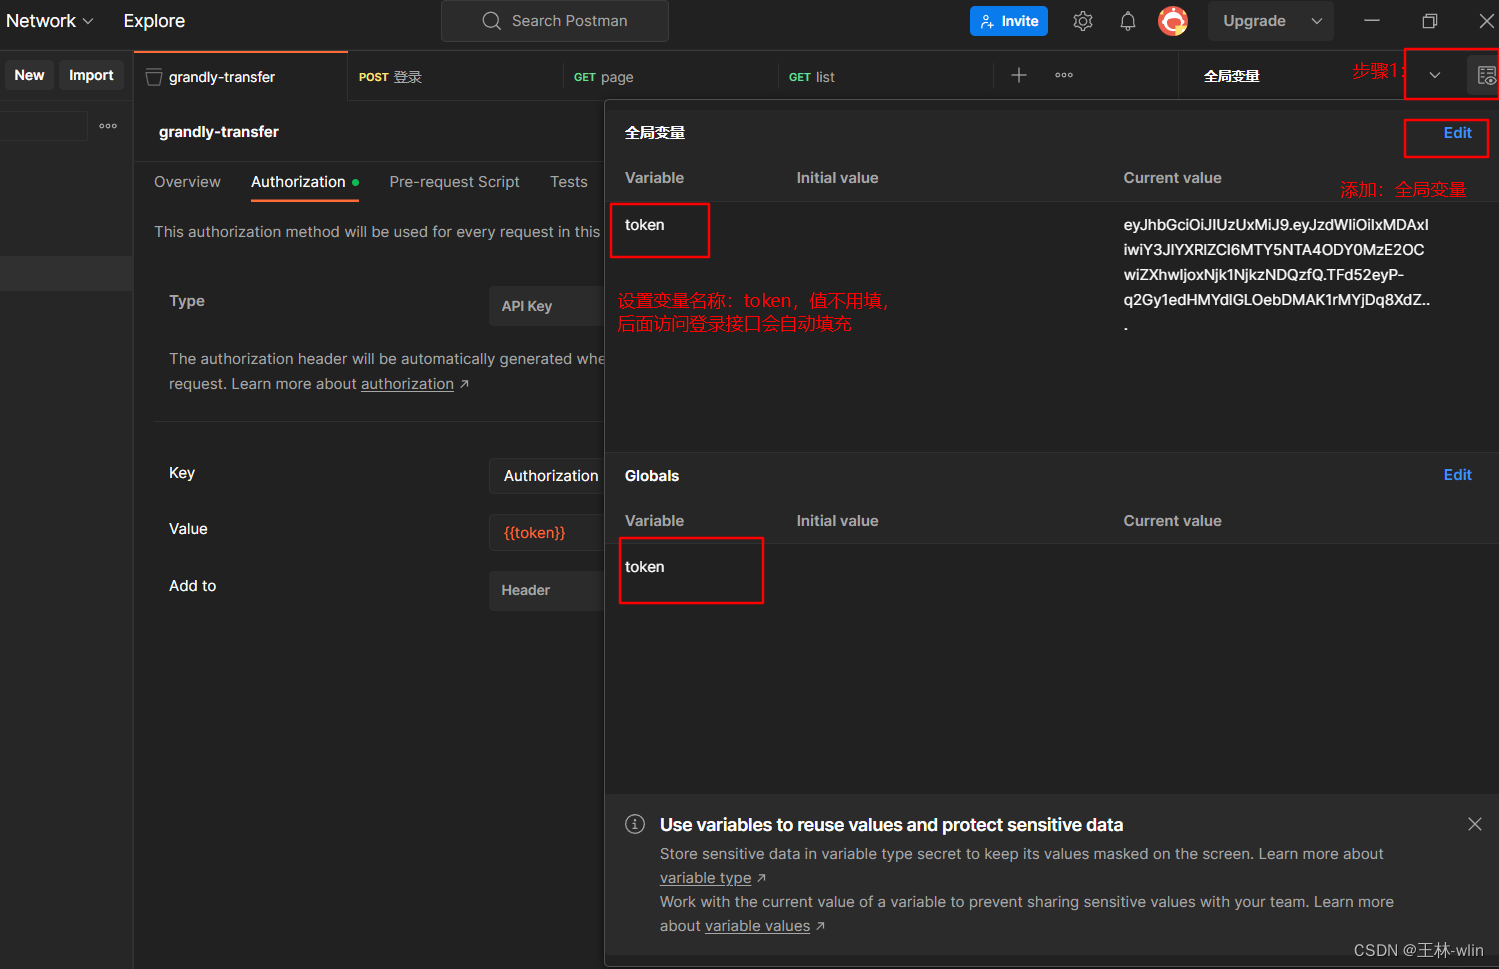
Task: Open the user avatar menu
Action: click(1172, 21)
